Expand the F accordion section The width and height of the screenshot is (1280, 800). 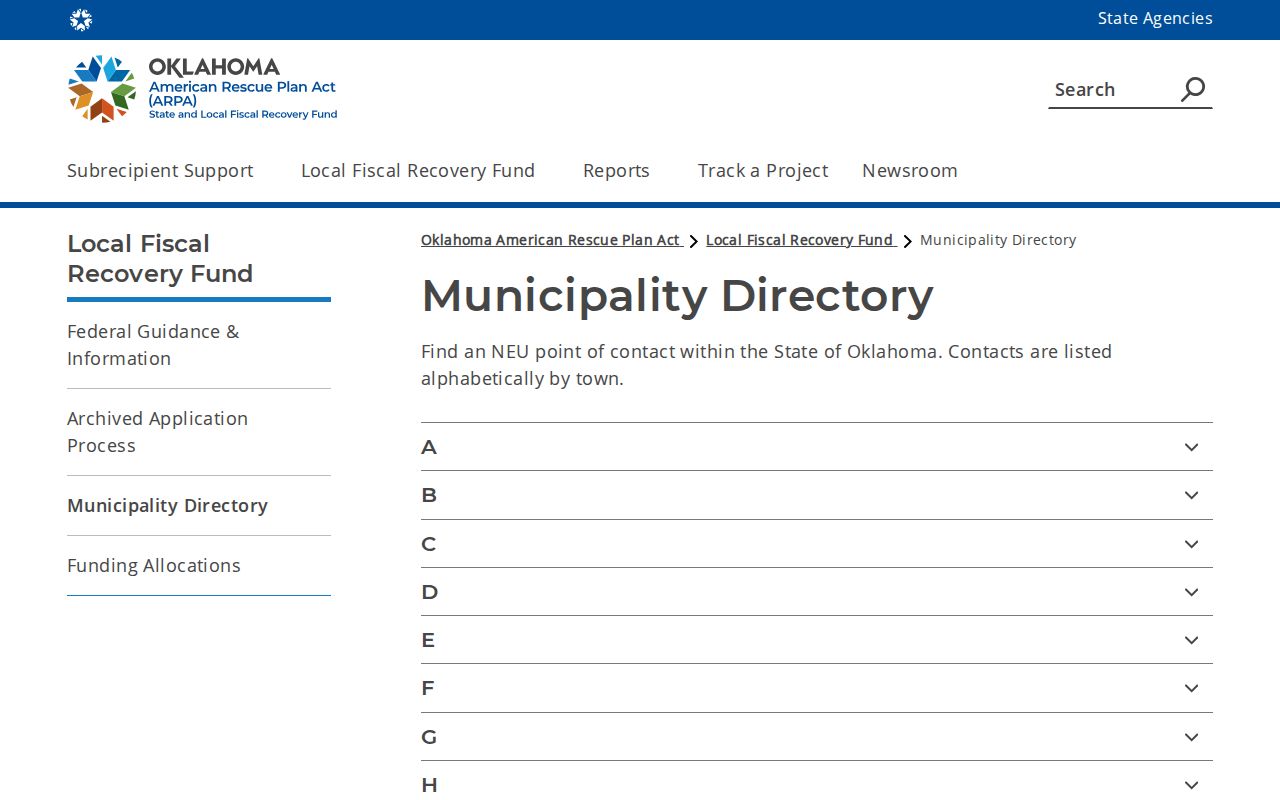(x=817, y=688)
